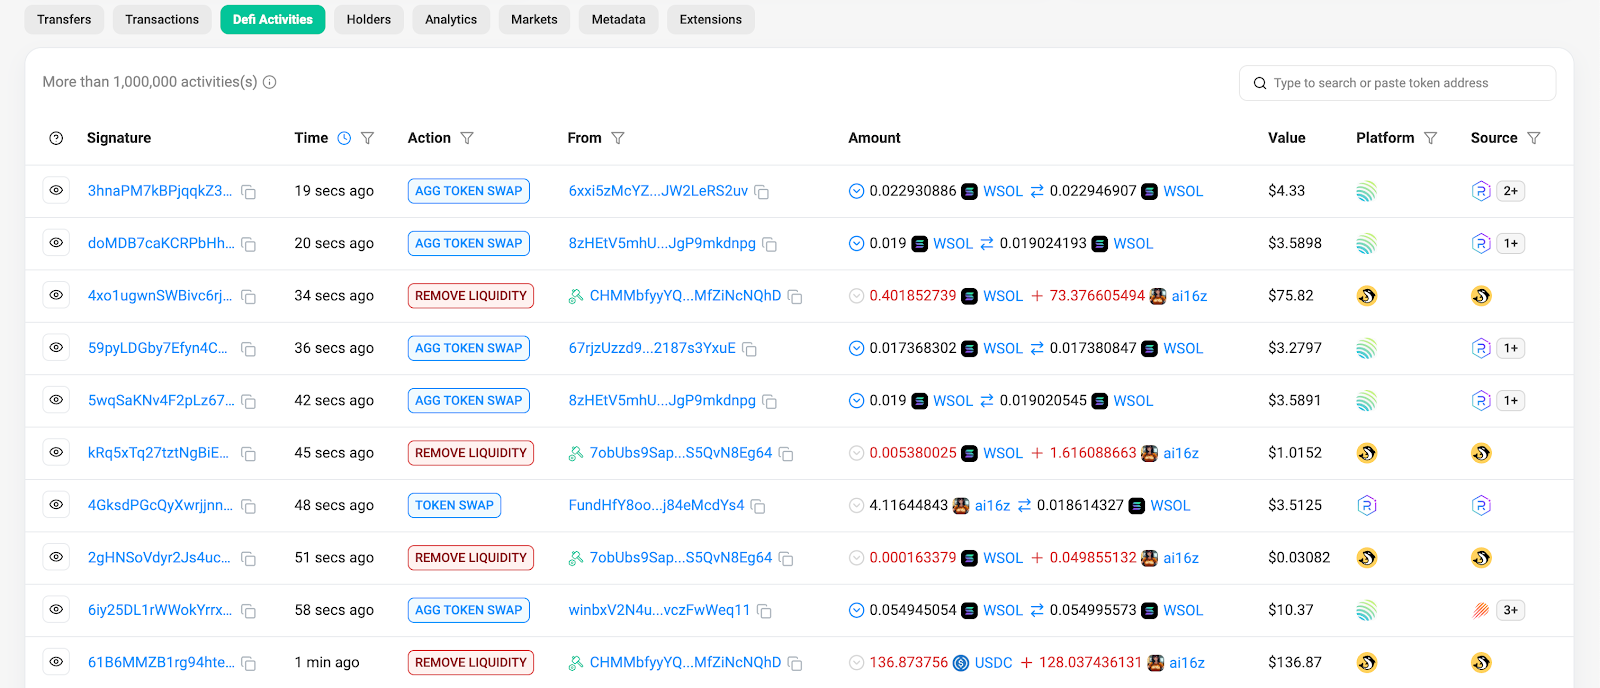Copy signature 61B6MMZB1rg94hte...
The width and height of the screenshot is (1600, 688).
coord(249,663)
